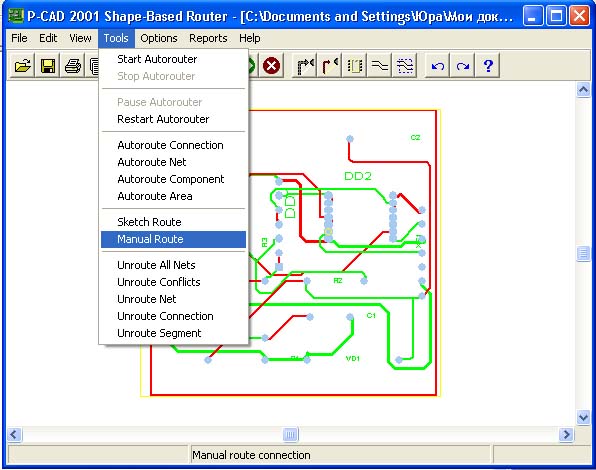Image resolution: width=596 pixels, height=470 pixels.
Task: Click vertical scrollbar down arrow
Action: coord(583,417)
